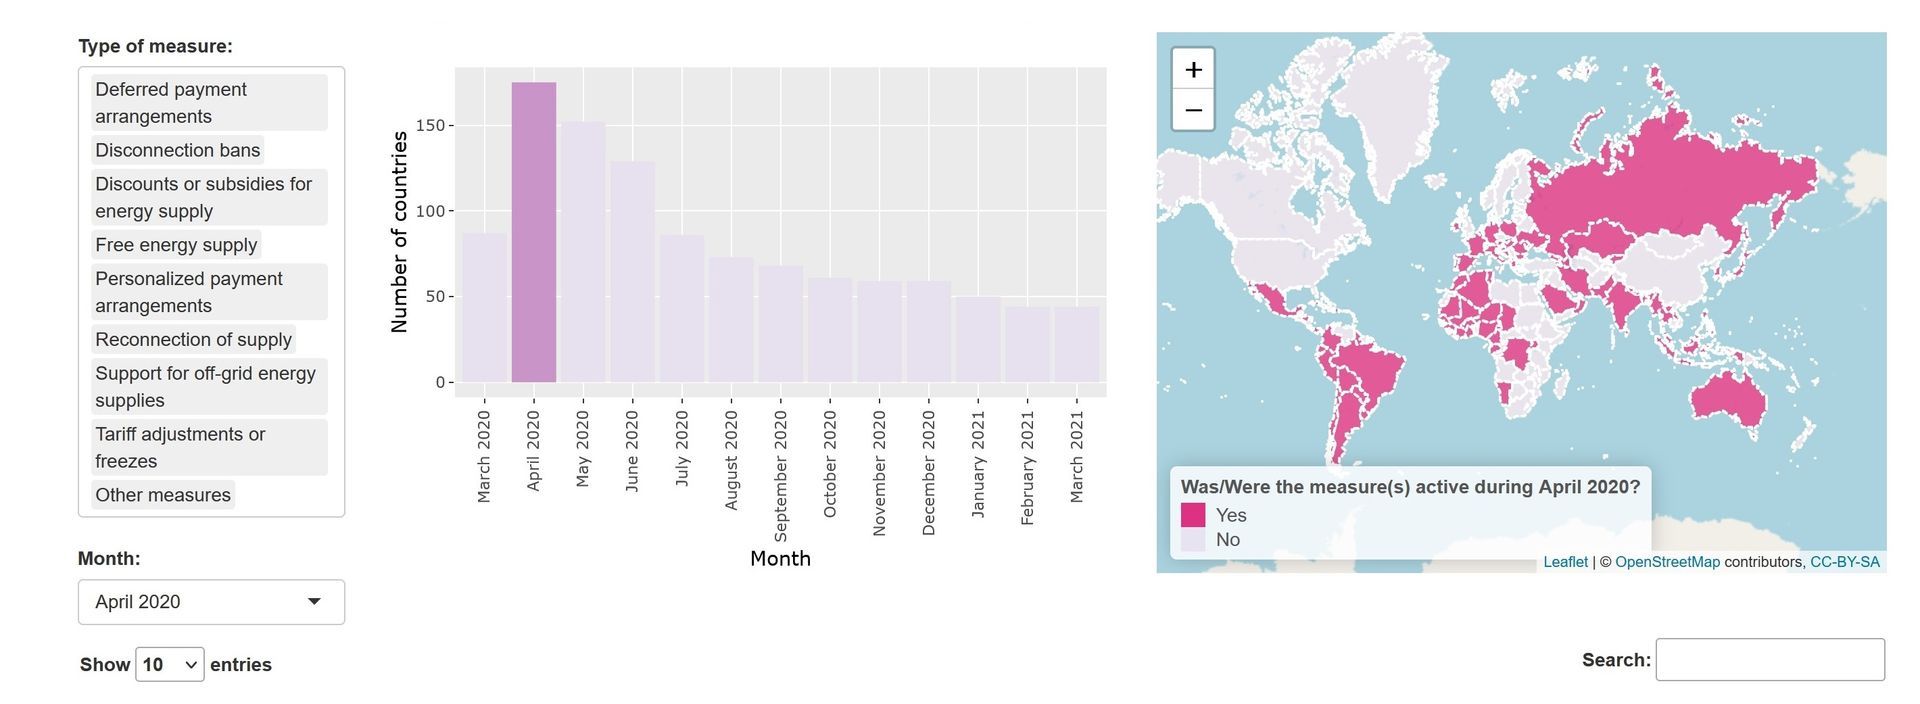1920x704 pixels.
Task: Click in the Search input field
Action: [x=1770, y=660]
